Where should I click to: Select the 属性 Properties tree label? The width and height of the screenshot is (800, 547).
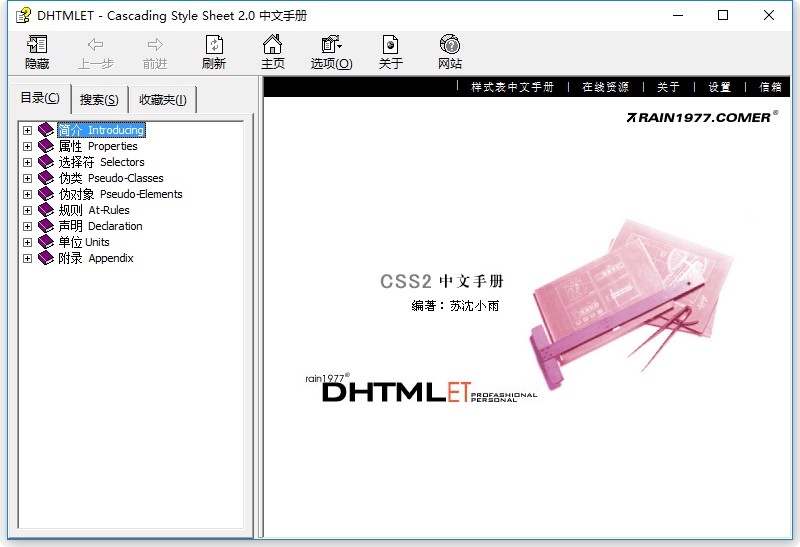click(97, 146)
